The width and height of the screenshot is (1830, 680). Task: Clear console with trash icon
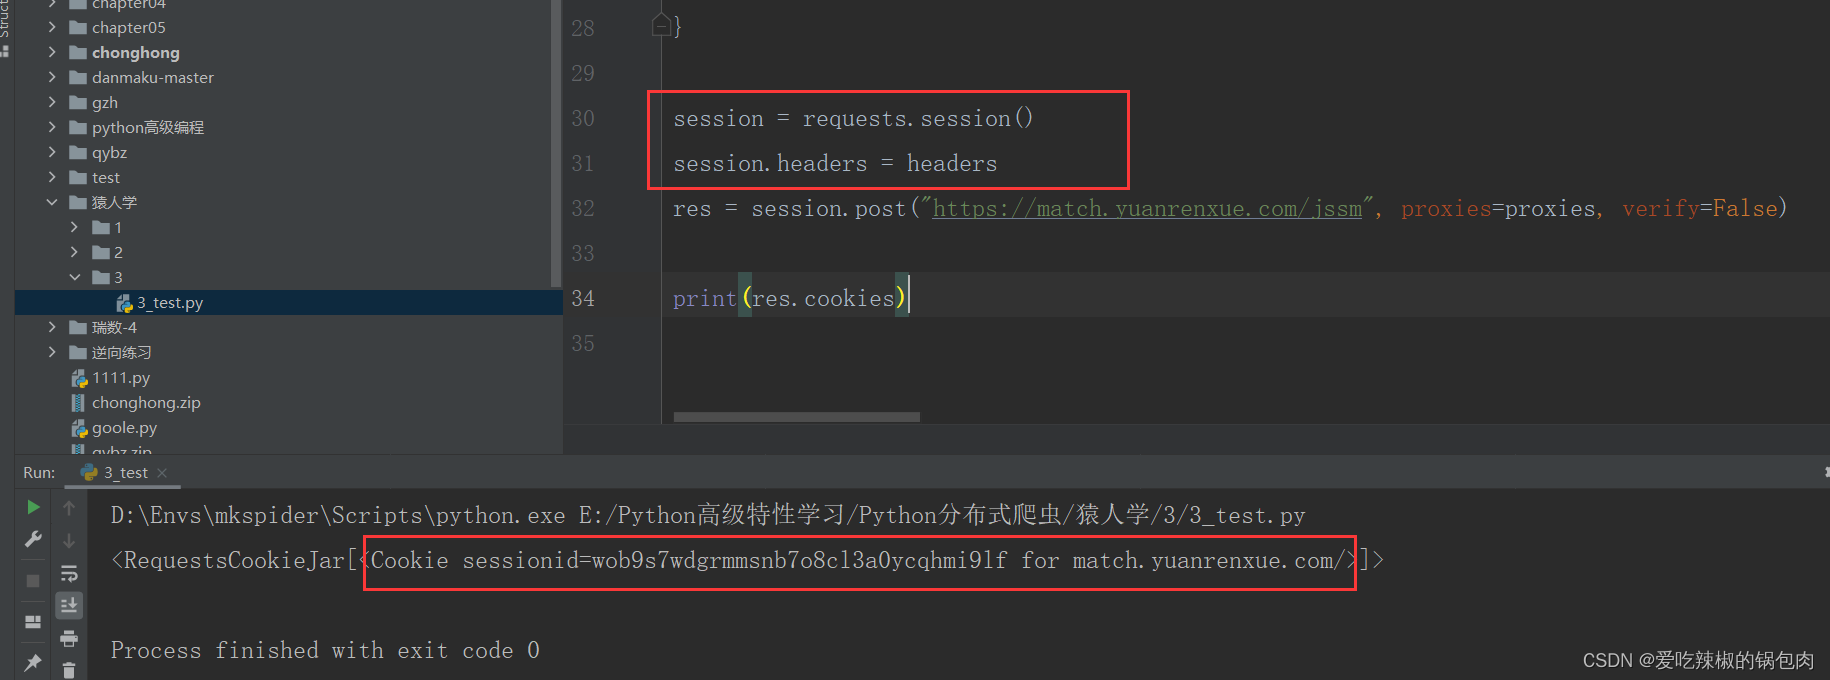(69, 670)
